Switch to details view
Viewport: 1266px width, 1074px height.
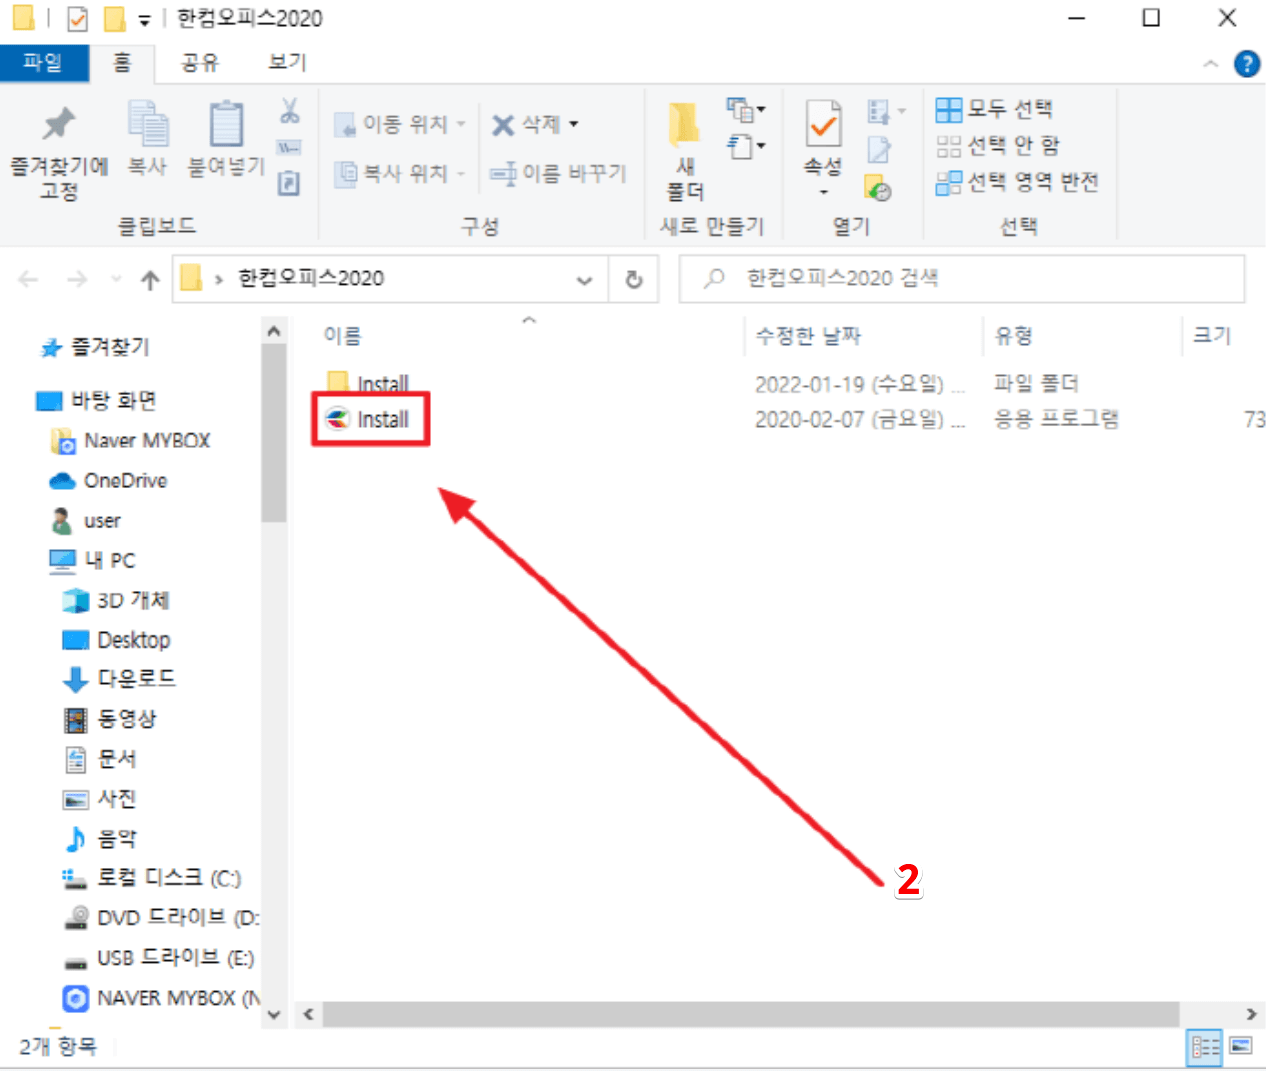coord(1205,1048)
